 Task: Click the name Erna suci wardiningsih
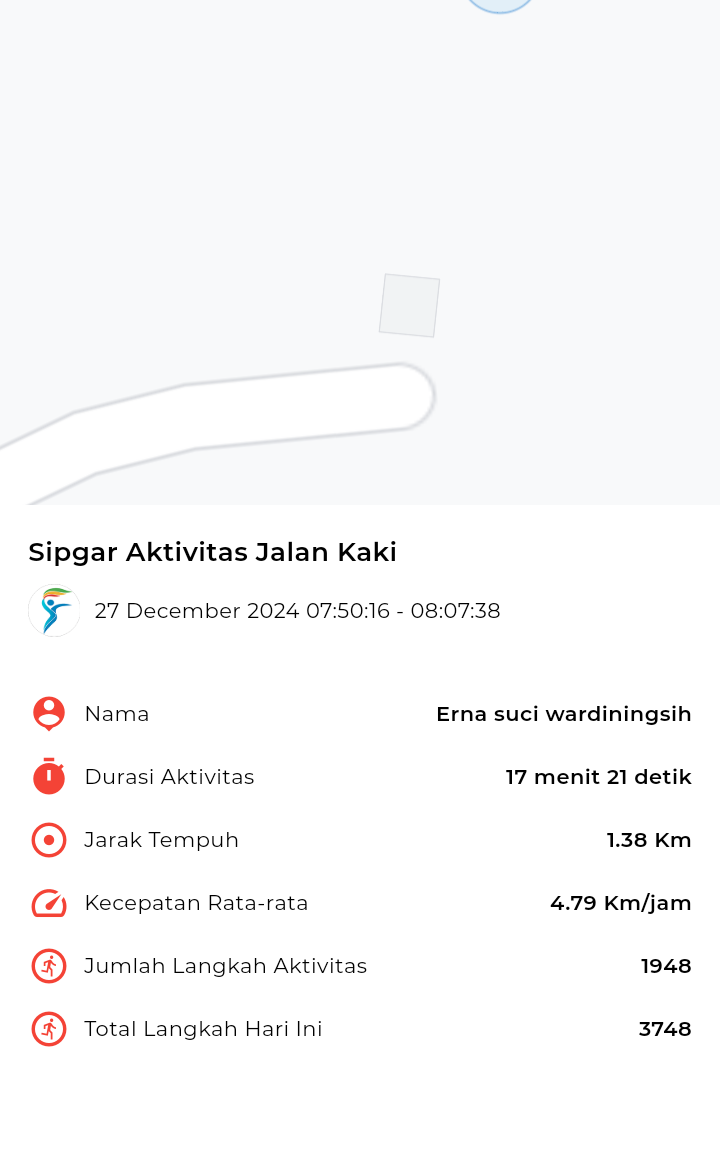[564, 714]
